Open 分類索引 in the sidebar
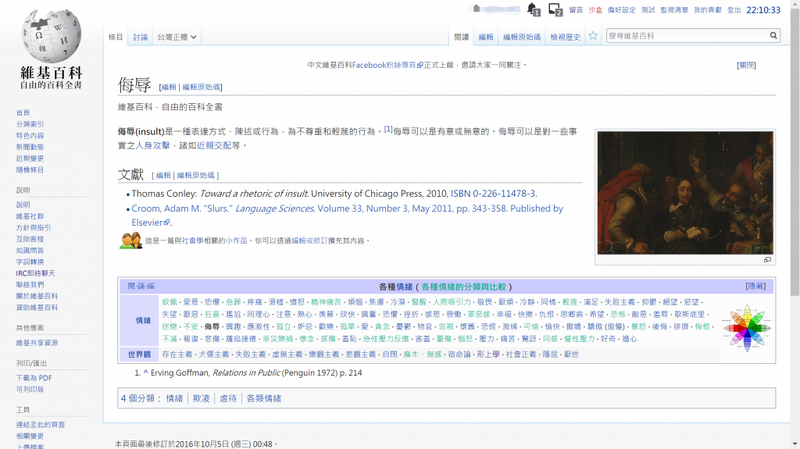 [30, 124]
